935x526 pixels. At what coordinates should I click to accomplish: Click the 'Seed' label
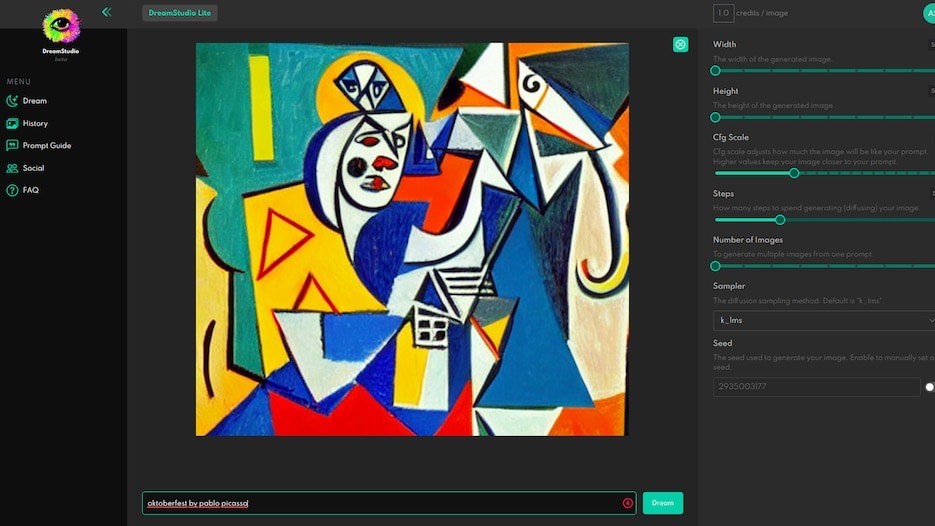pyautogui.click(x=722, y=343)
